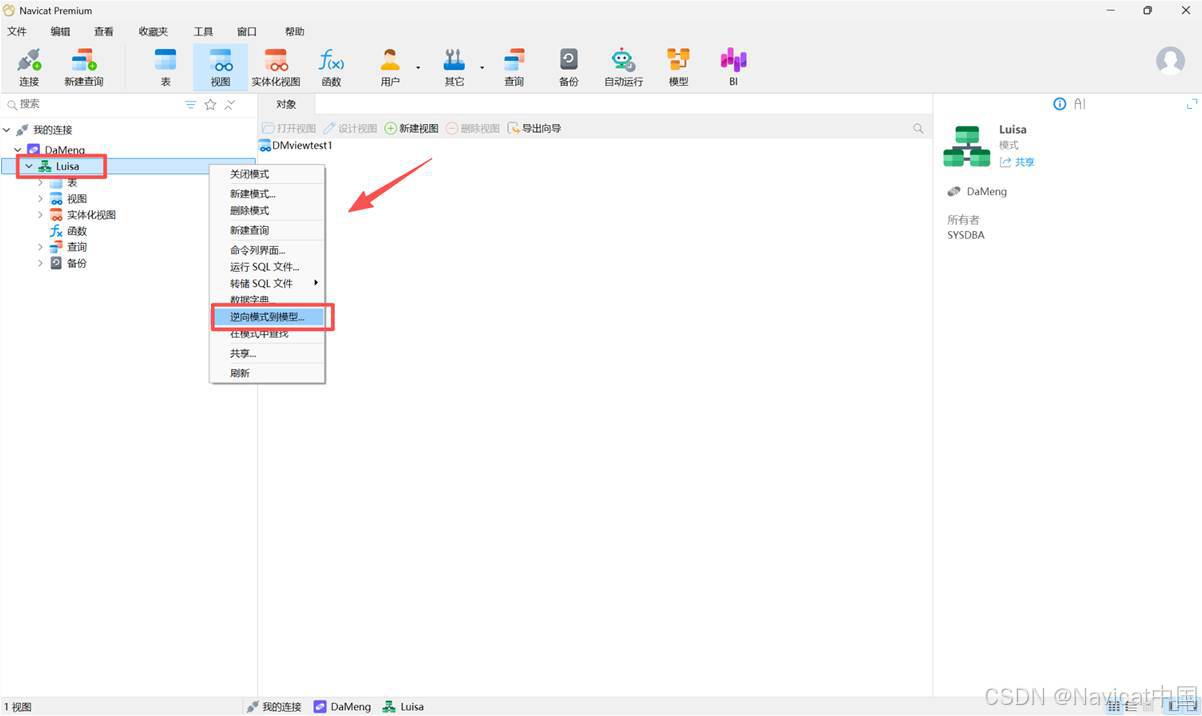Choose 关闭模式 from context menu

(267, 174)
